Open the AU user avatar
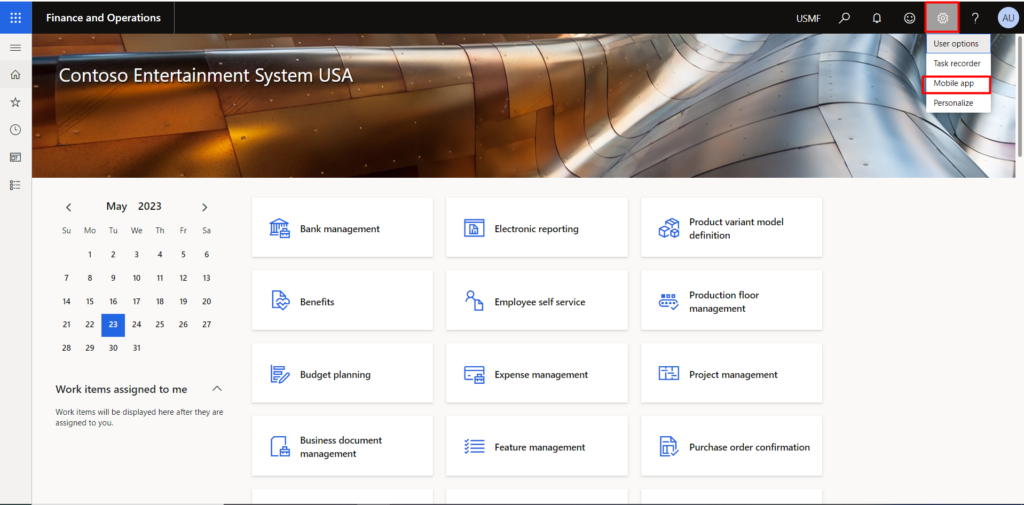This screenshot has height=505, width=1024. [1008, 18]
